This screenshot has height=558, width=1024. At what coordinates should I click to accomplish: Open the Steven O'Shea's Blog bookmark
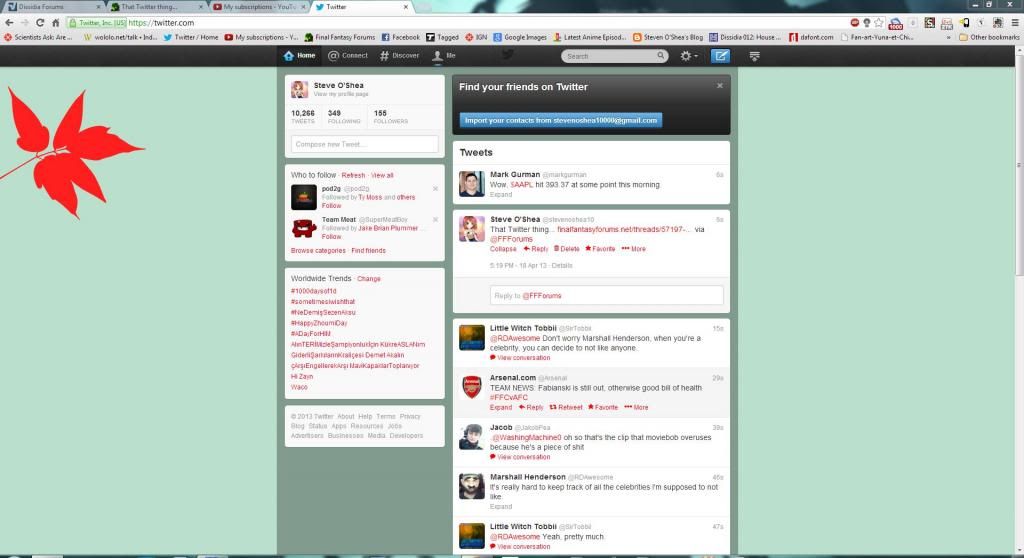tap(667, 37)
